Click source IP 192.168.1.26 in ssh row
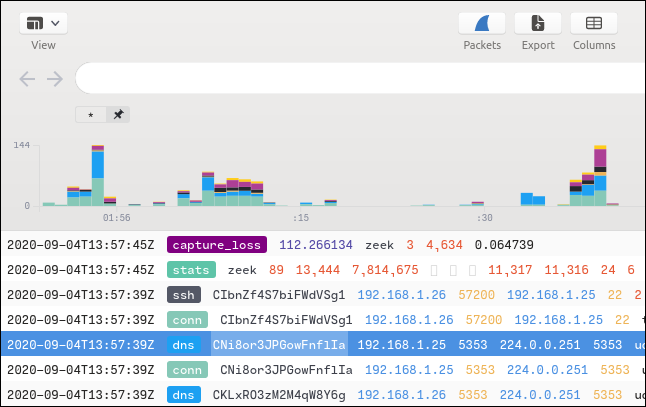This screenshot has height=407, width=646. click(402, 295)
